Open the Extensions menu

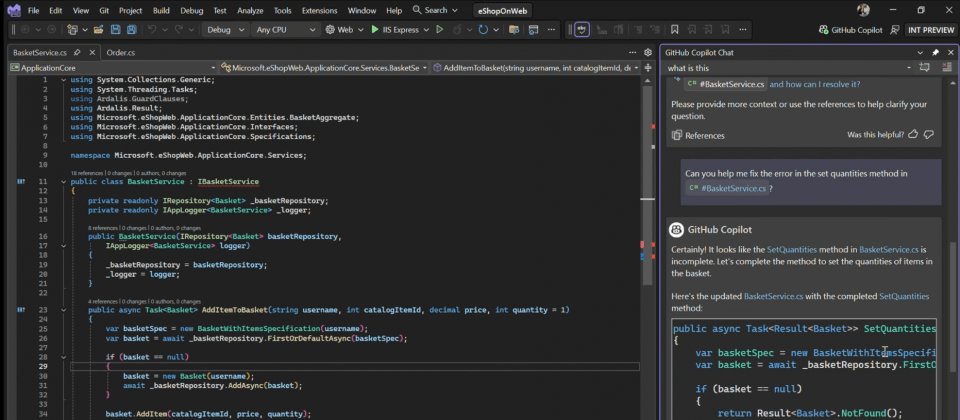tap(320, 10)
